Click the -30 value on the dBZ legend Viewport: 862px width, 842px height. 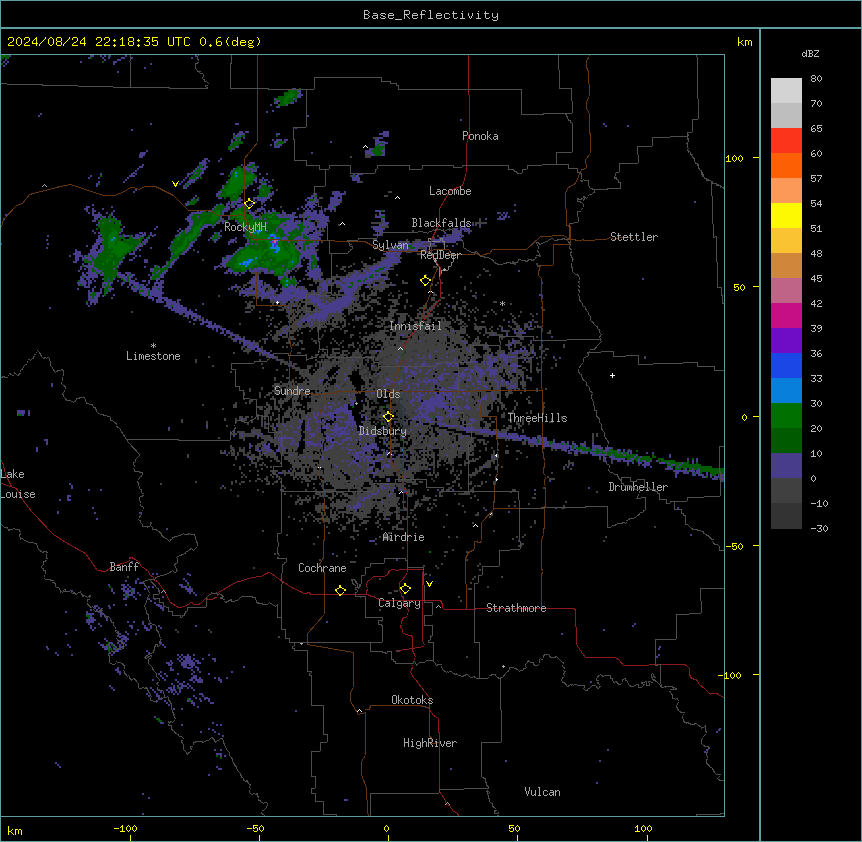coord(819,528)
